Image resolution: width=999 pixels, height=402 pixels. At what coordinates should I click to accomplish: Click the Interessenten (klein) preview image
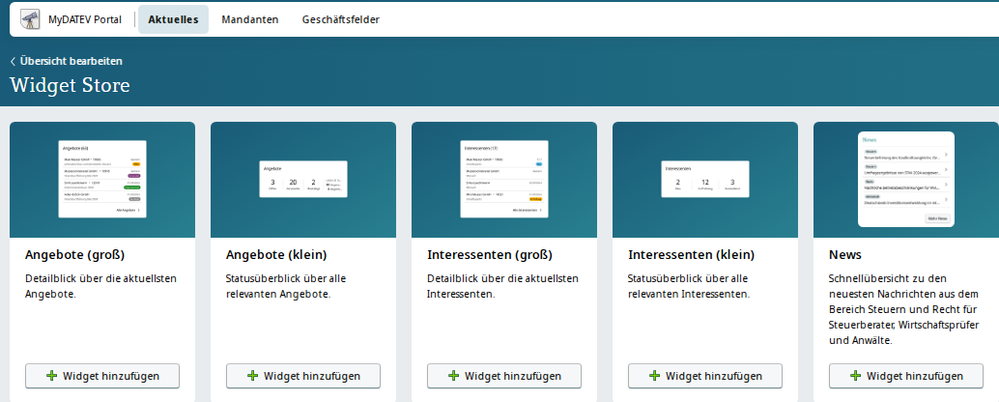[x=705, y=180]
